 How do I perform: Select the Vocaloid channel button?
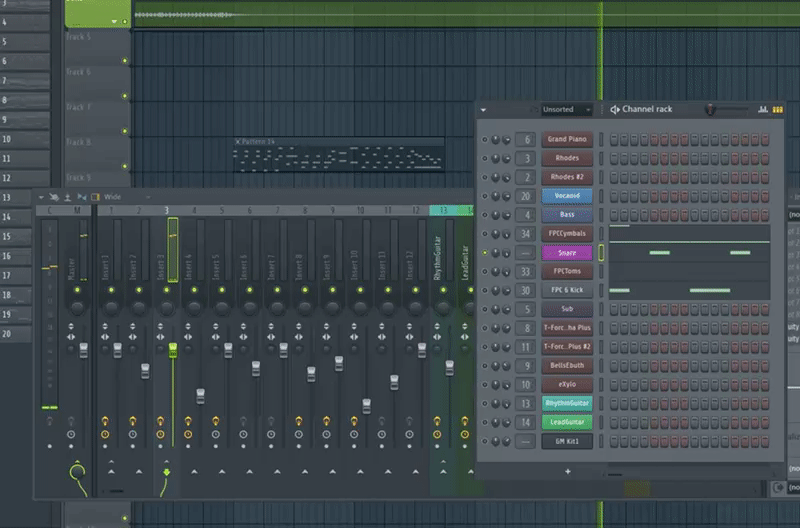567,195
